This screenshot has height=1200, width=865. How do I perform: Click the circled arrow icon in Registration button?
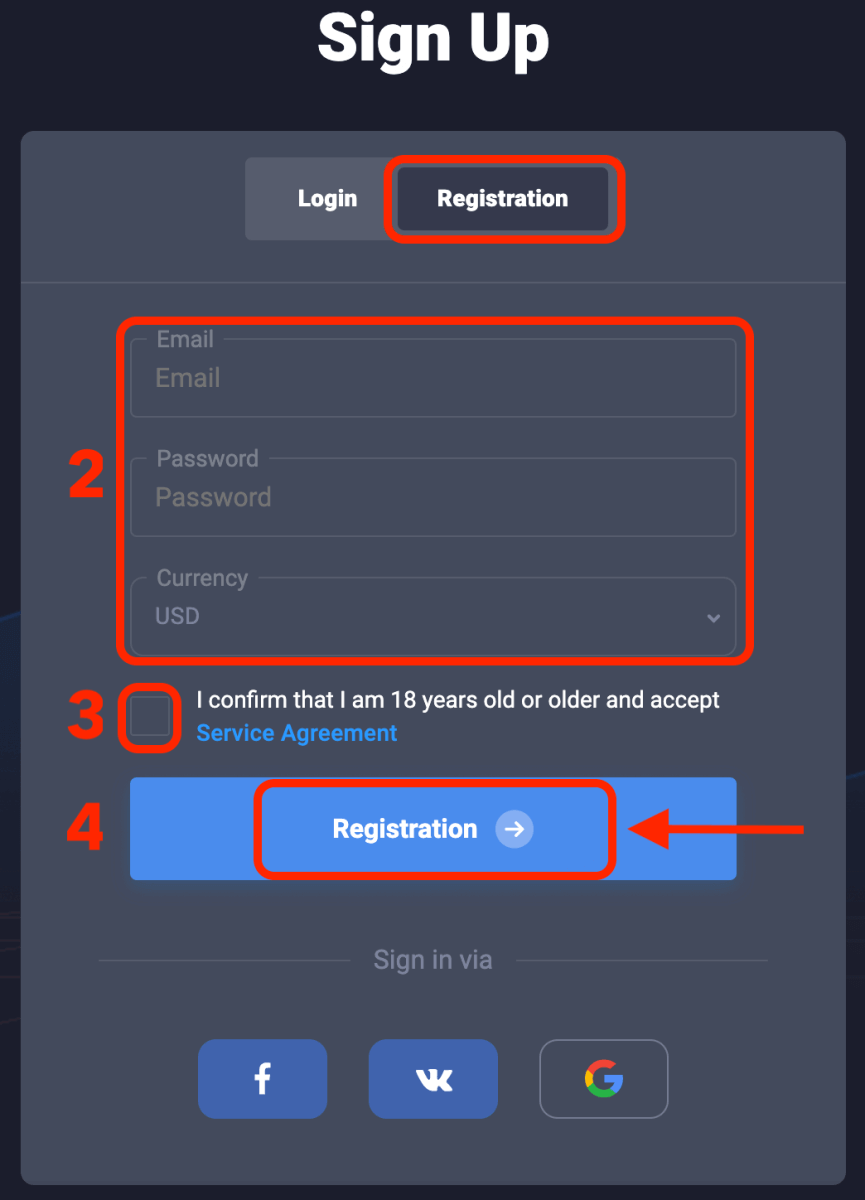pos(515,829)
